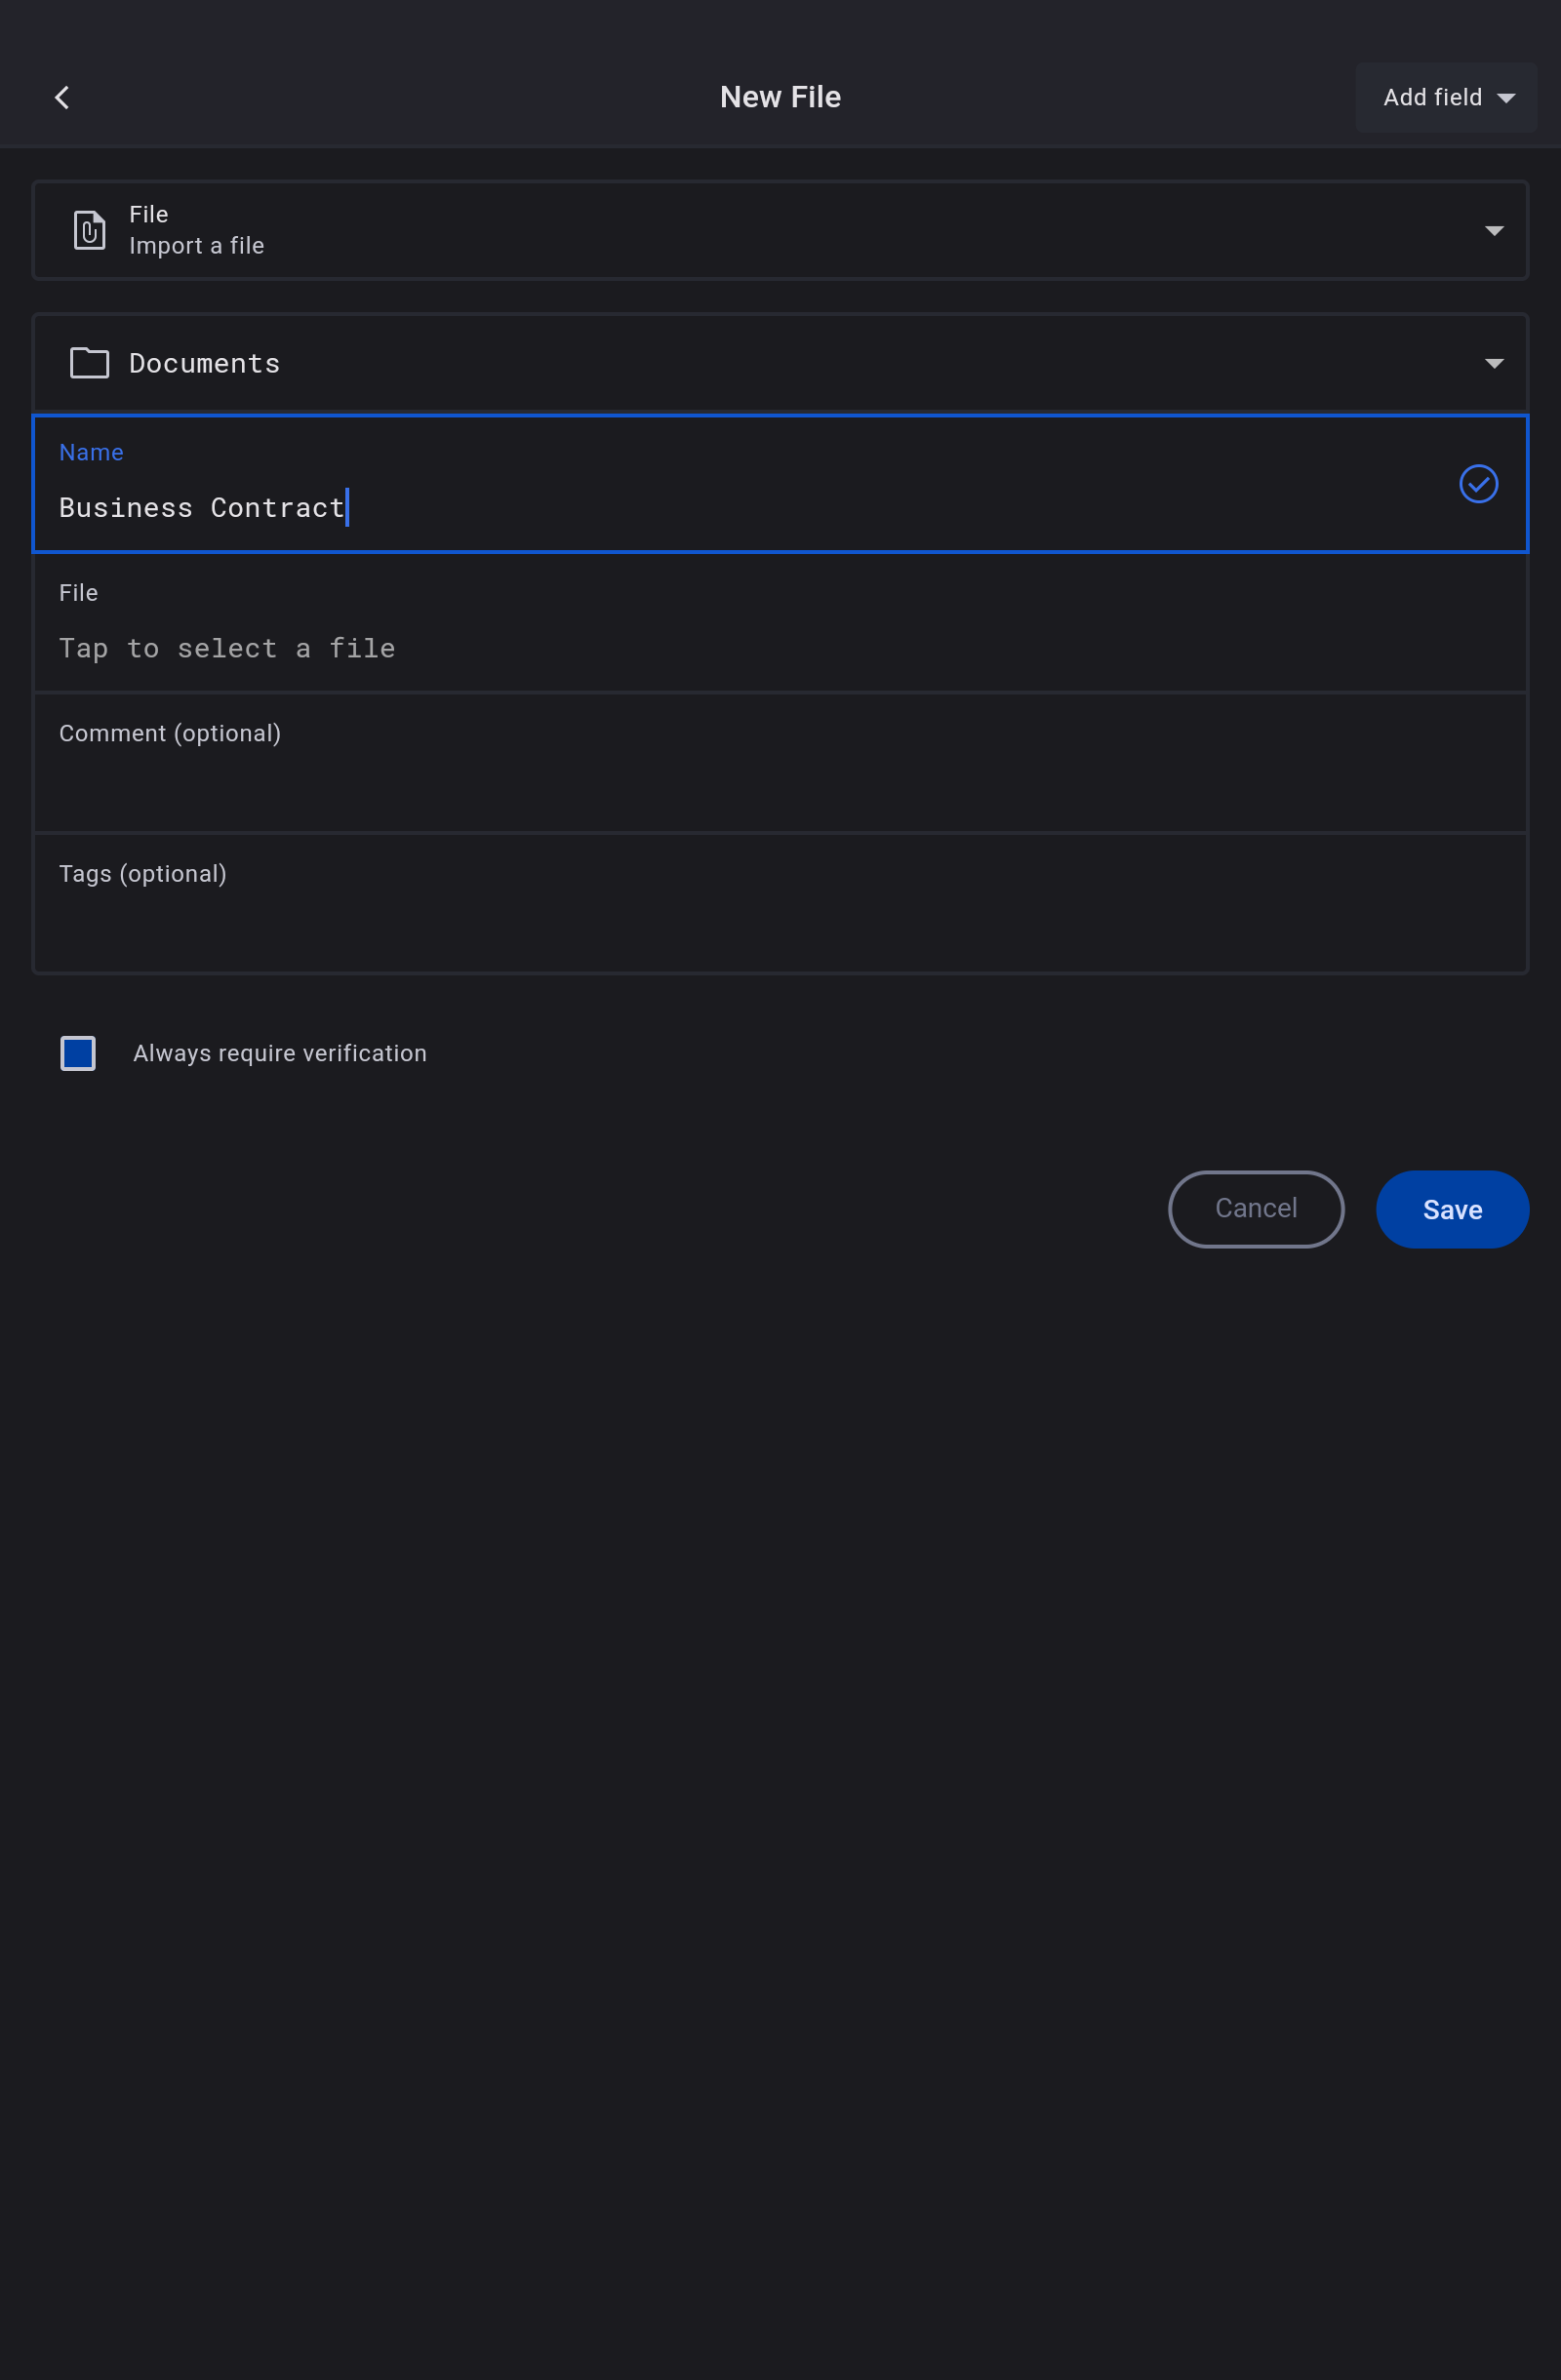The width and height of the screenshot is (1561, 2380).
Task: Expand the file type dropdown arrow
Action: 1494,231
